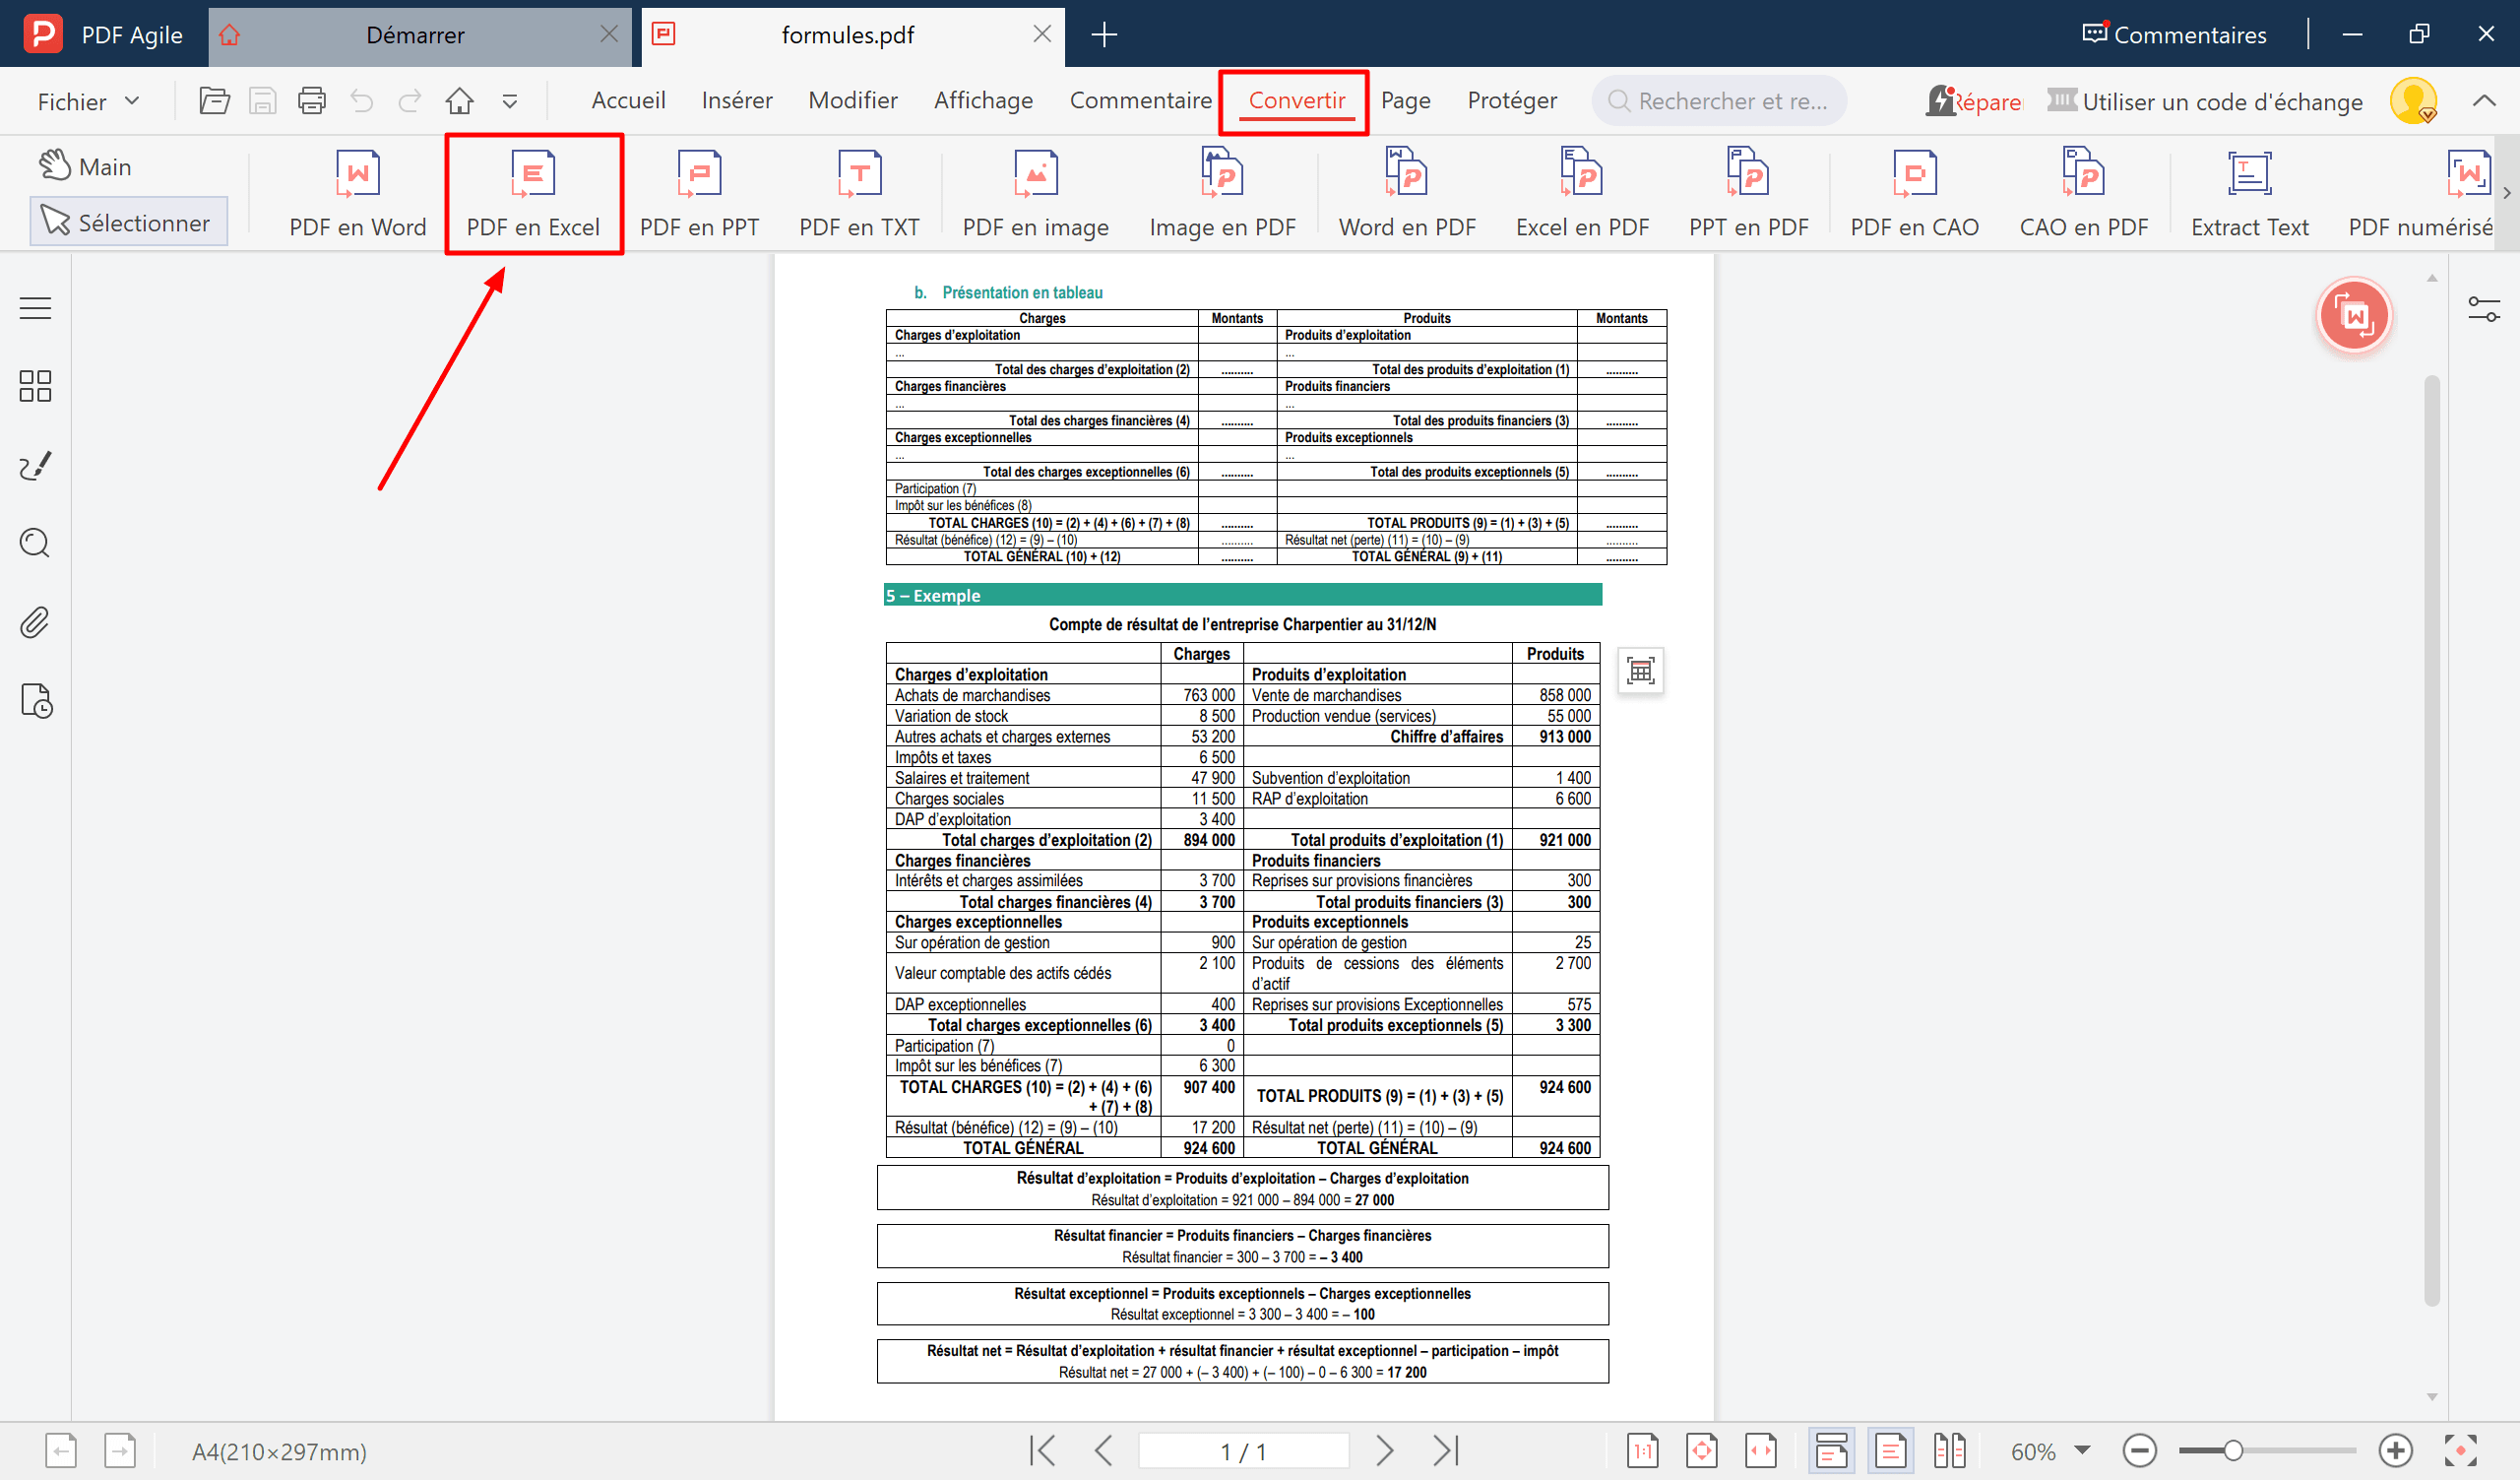Image resolution: width=2520 pixels, height=1480 pixels.
Task: Open attachments panel paperclip icon
Action: 35,622
